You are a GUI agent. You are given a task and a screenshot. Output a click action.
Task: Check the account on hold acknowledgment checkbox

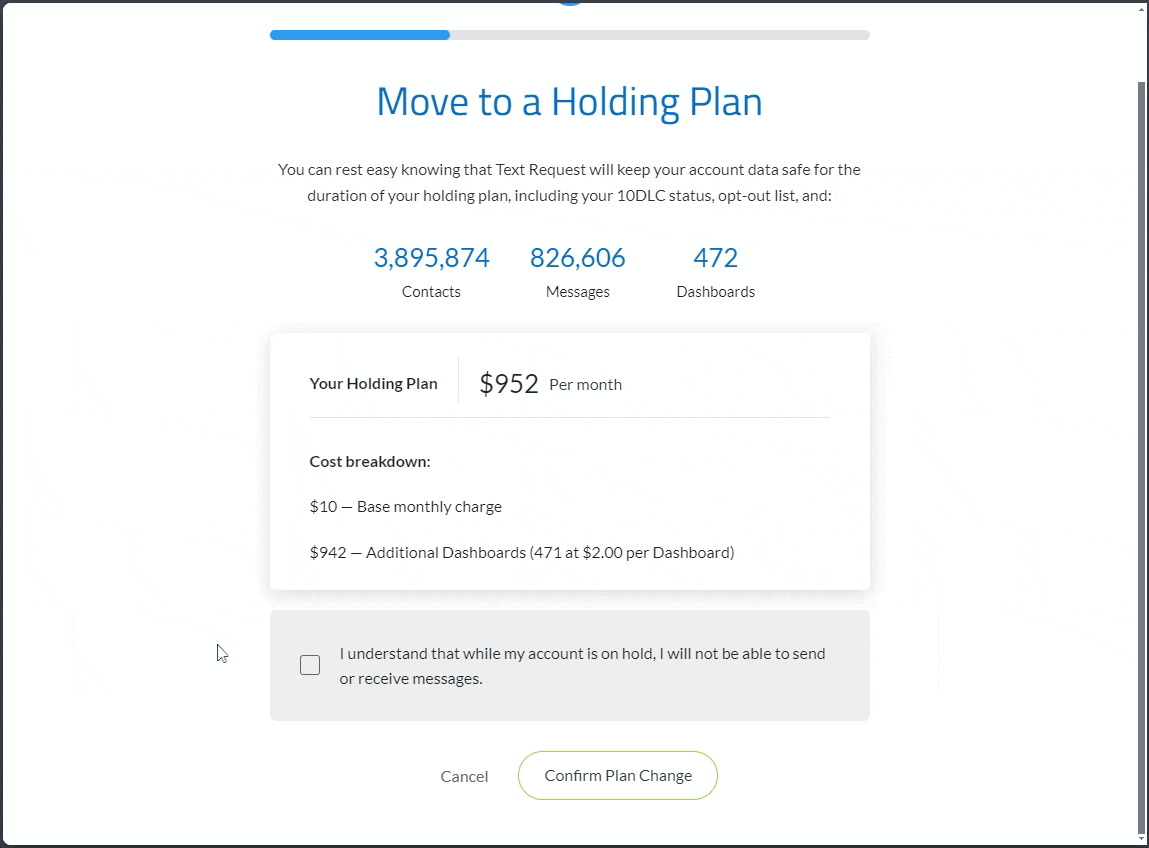point(310,665)
